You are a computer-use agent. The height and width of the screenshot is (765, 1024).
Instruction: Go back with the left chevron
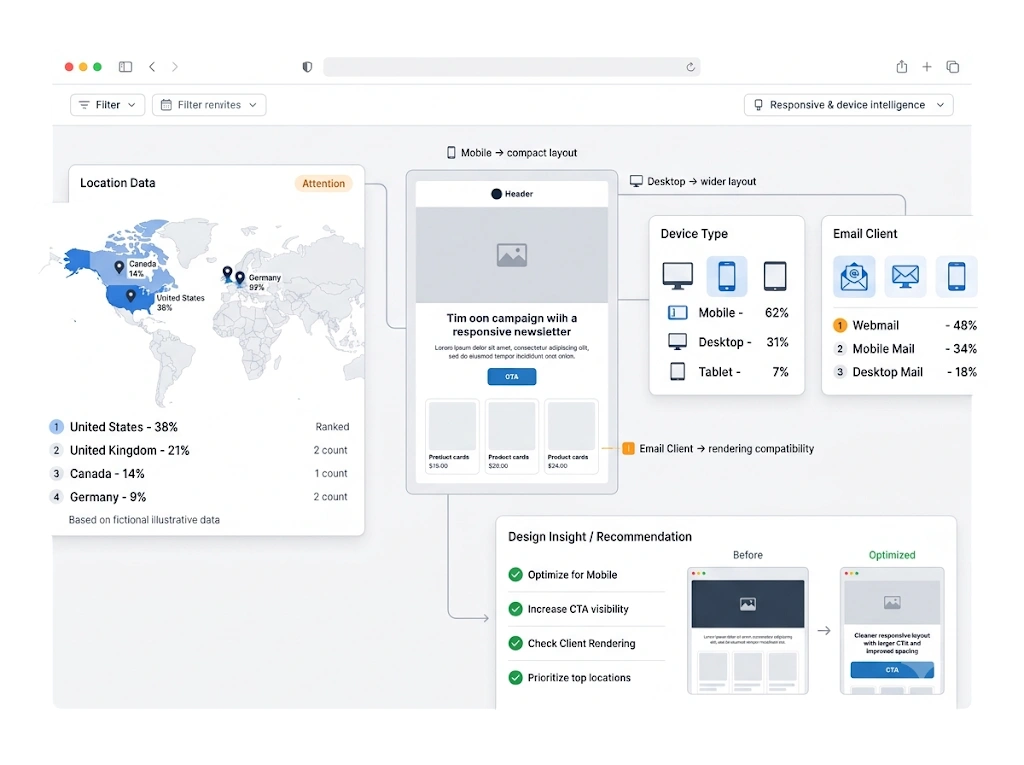(x=152, y=67)
